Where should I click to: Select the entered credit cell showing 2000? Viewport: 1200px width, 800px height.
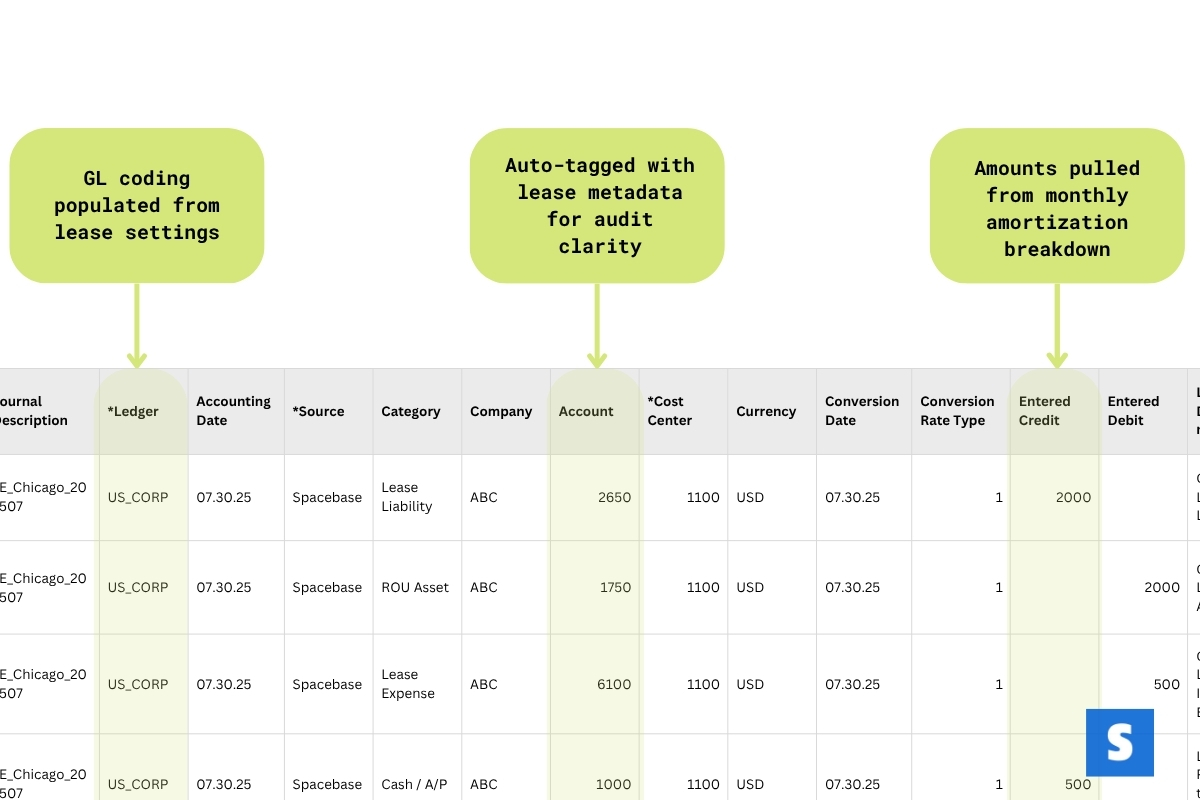pyautogui.click(x=1072, y=497)
